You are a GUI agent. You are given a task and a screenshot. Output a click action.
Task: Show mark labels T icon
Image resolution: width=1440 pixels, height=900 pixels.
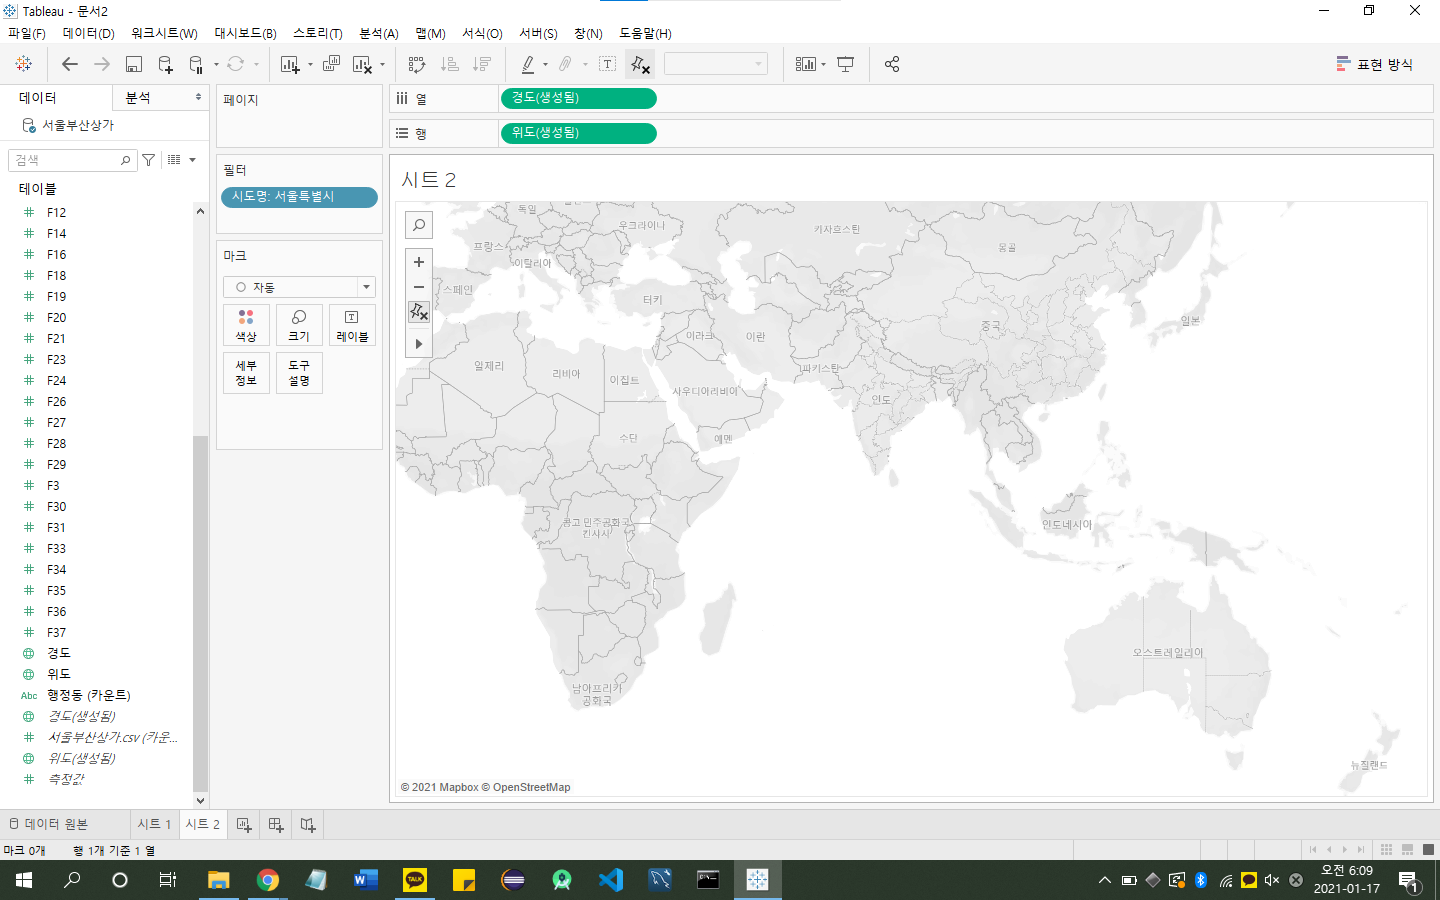607,64
